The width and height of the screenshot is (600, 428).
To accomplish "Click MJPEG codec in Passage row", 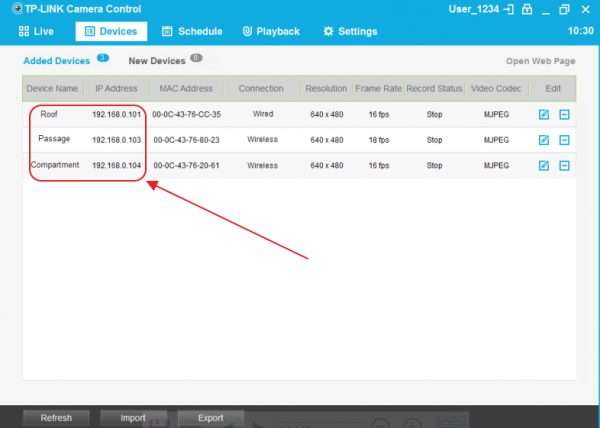I will tap(496, 140).
